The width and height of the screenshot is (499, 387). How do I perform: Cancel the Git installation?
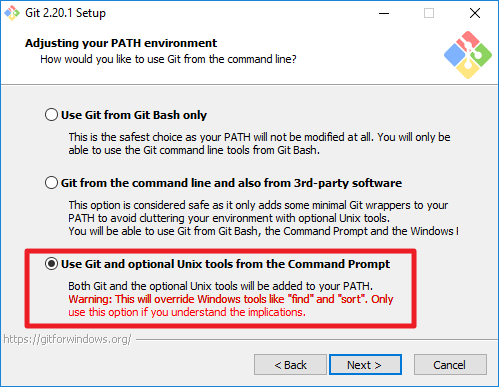(450, 365)
